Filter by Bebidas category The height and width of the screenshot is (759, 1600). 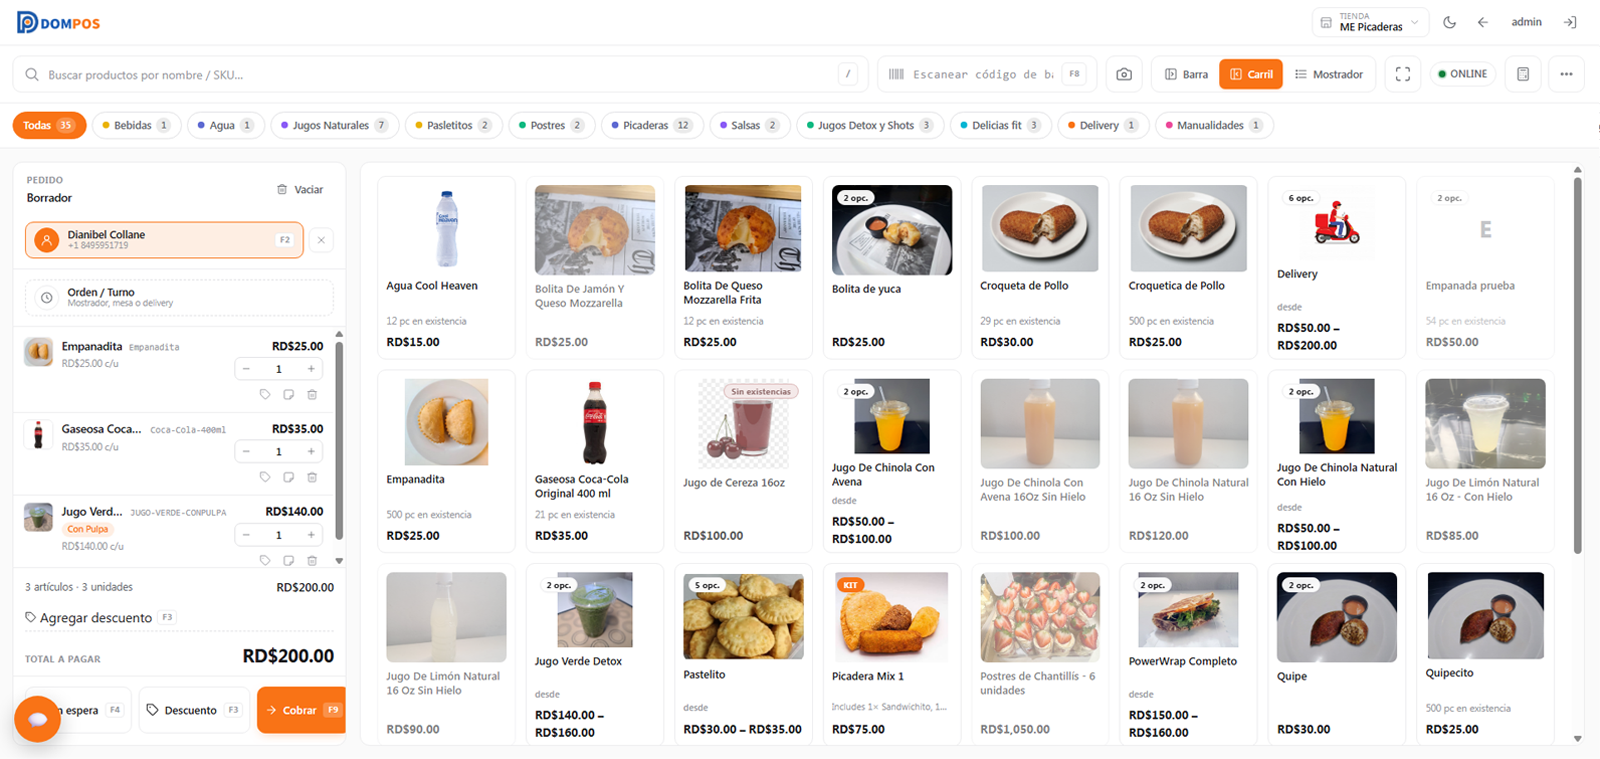pos(137,125)
